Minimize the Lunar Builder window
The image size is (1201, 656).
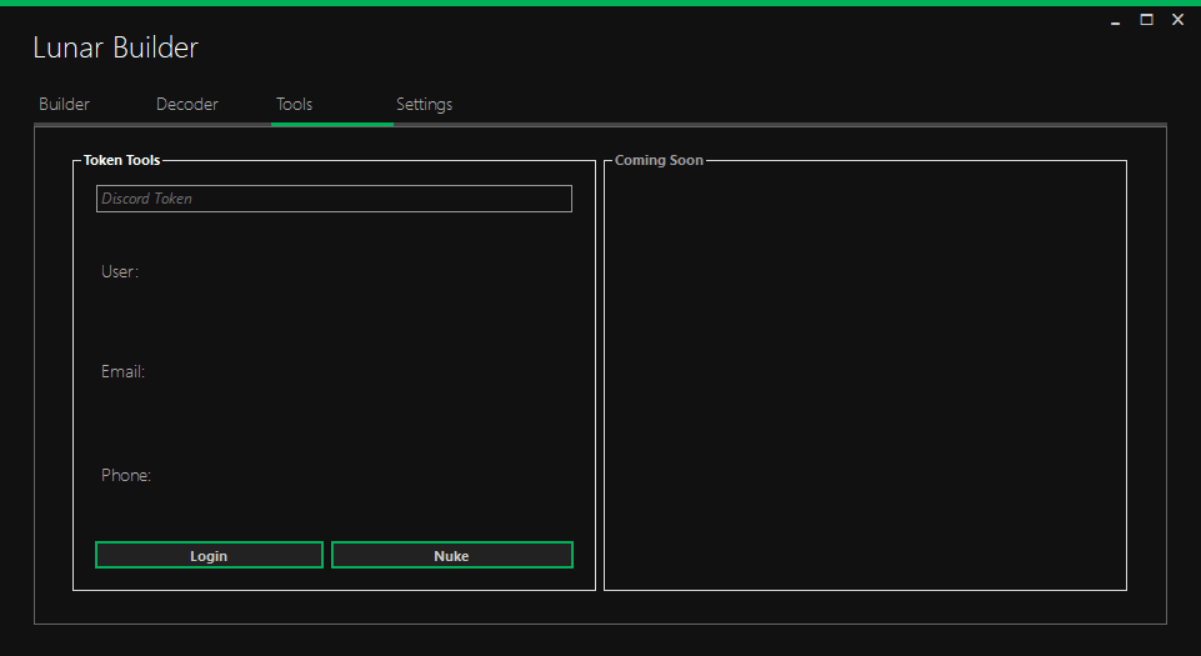tap(1116, 20)
